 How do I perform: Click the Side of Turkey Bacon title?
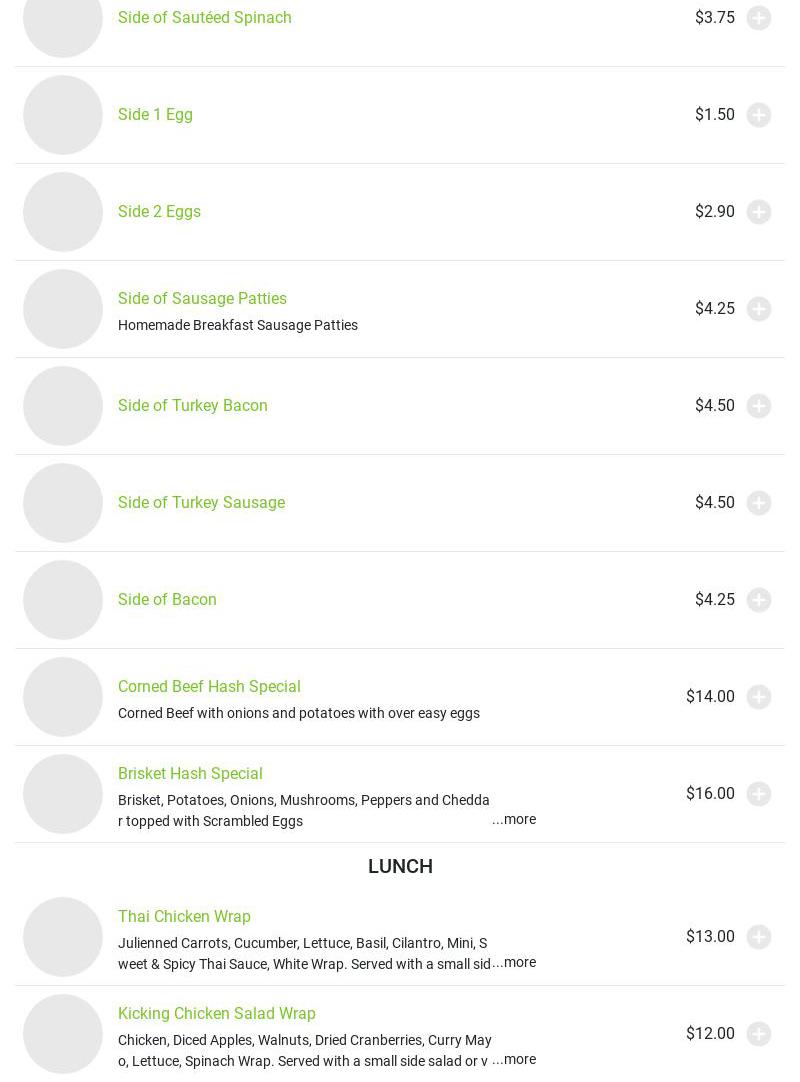pos(192,406)
